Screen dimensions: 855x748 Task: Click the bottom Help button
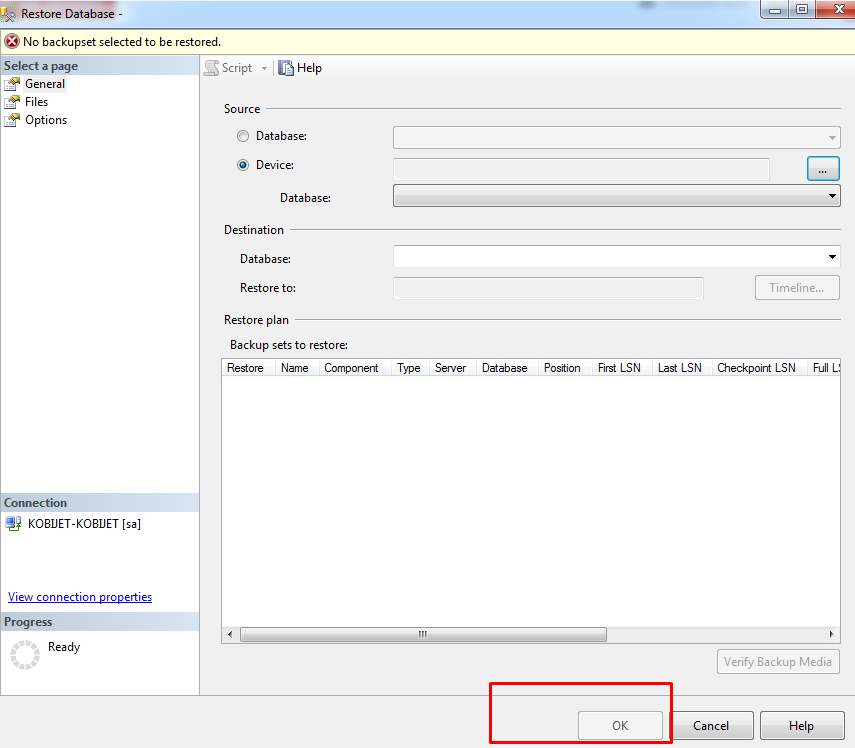802,726
